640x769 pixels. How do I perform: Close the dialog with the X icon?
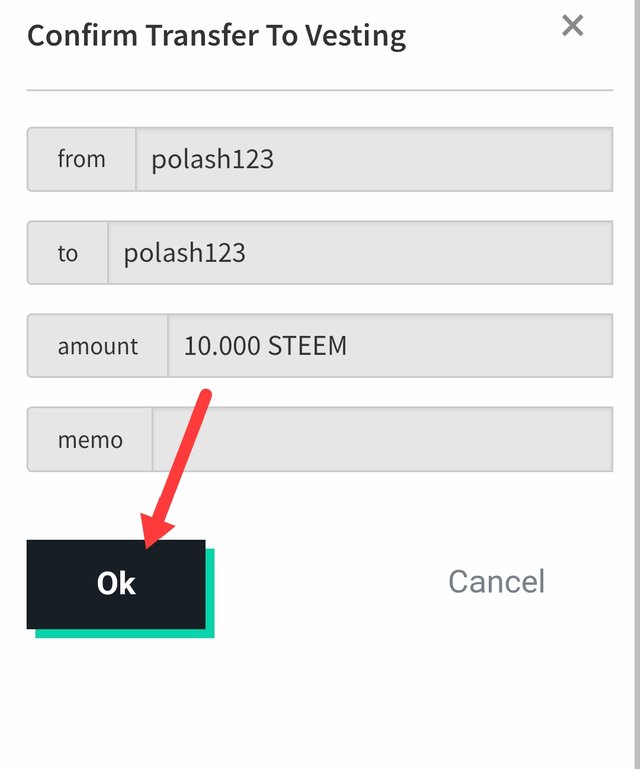(572, 26)
